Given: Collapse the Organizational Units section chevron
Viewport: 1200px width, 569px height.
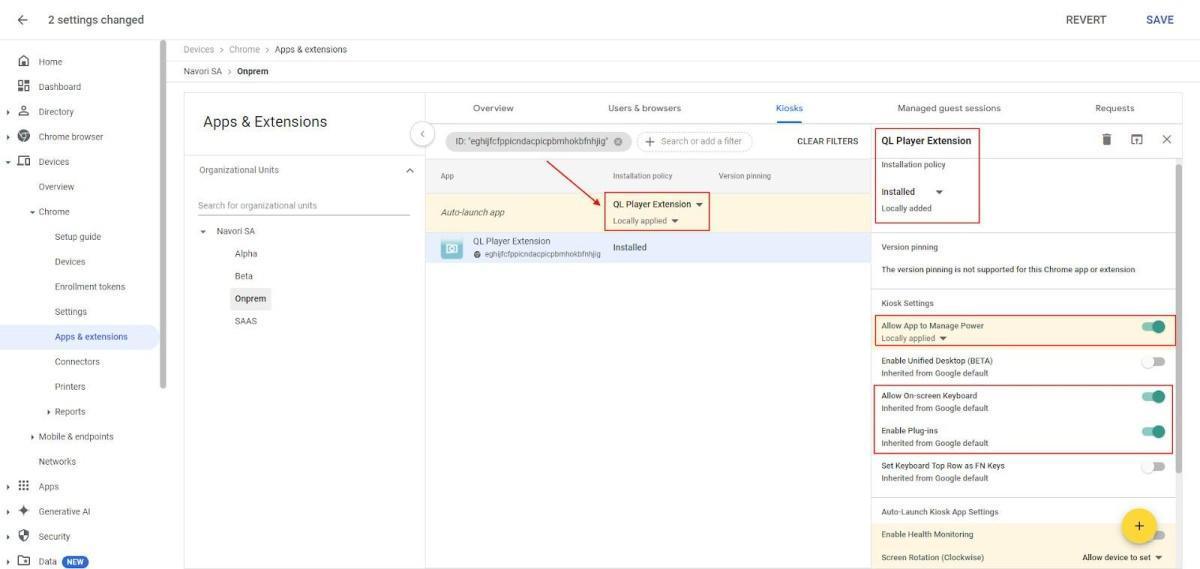Looking at the screenshot, I should (409, 171).
